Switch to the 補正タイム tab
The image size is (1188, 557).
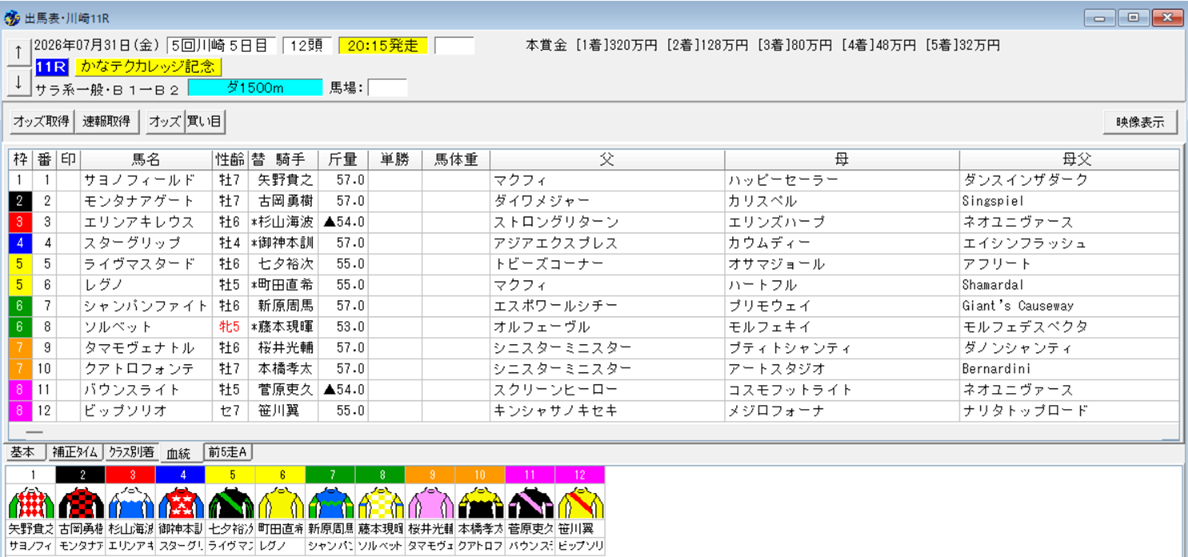74,452
